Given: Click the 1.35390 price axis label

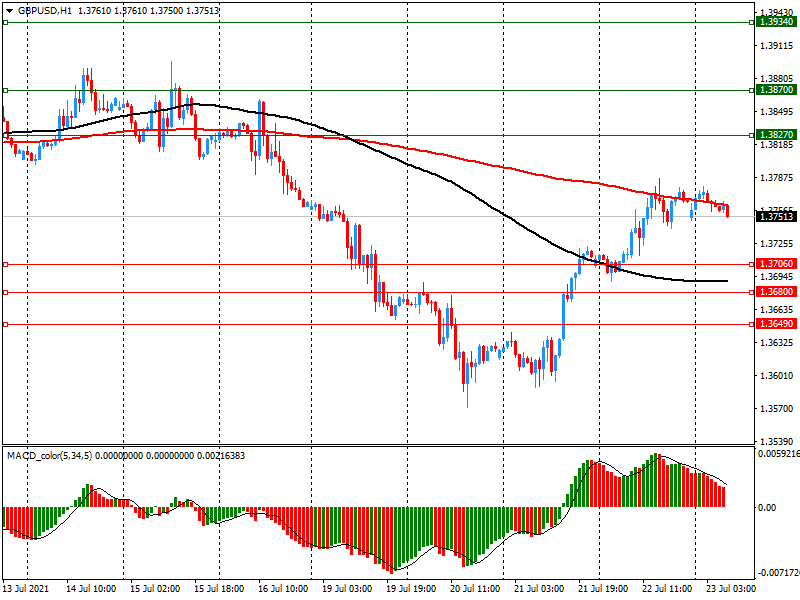Looking at the screenshot, I should (777, 441).
